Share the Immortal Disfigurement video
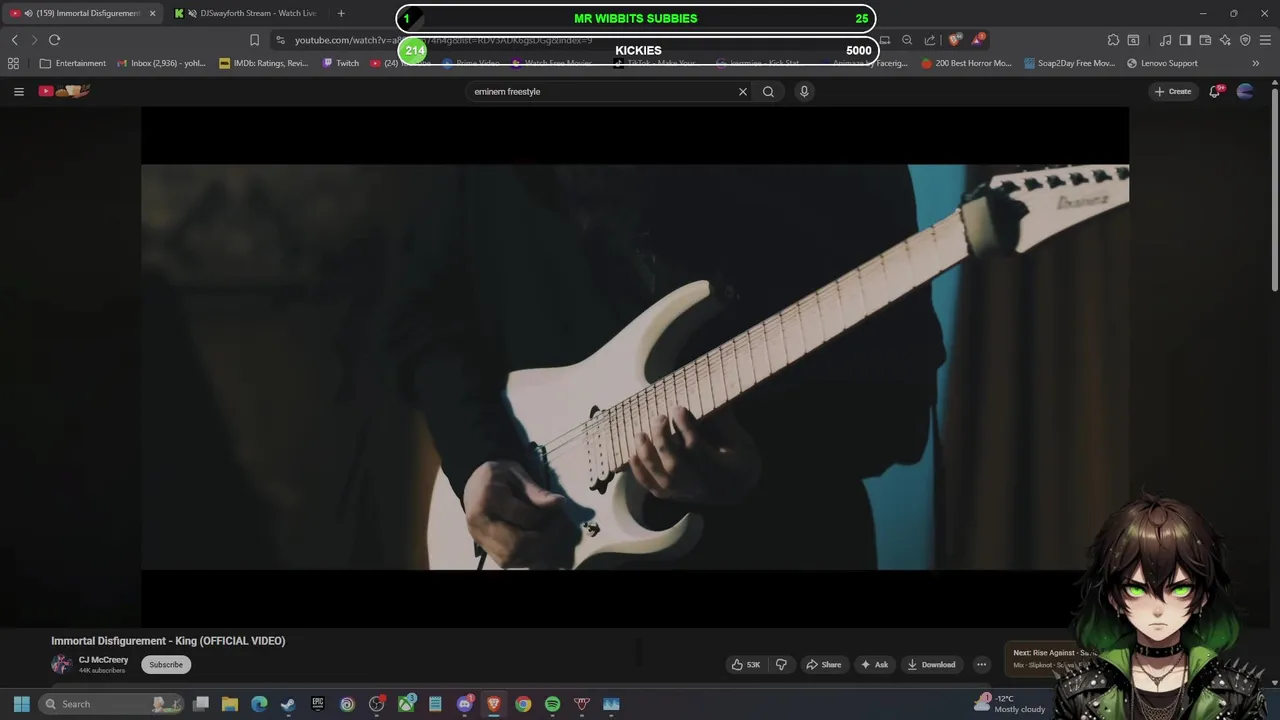The height and width of the screenshot is (720, 1280). tap(824, 664)
